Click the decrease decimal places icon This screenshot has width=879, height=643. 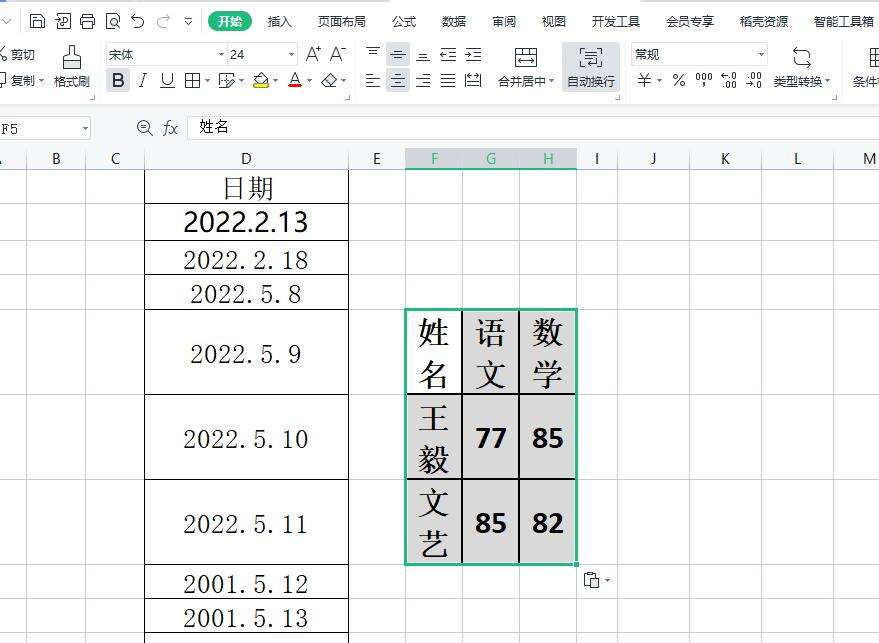coord(754,80)
